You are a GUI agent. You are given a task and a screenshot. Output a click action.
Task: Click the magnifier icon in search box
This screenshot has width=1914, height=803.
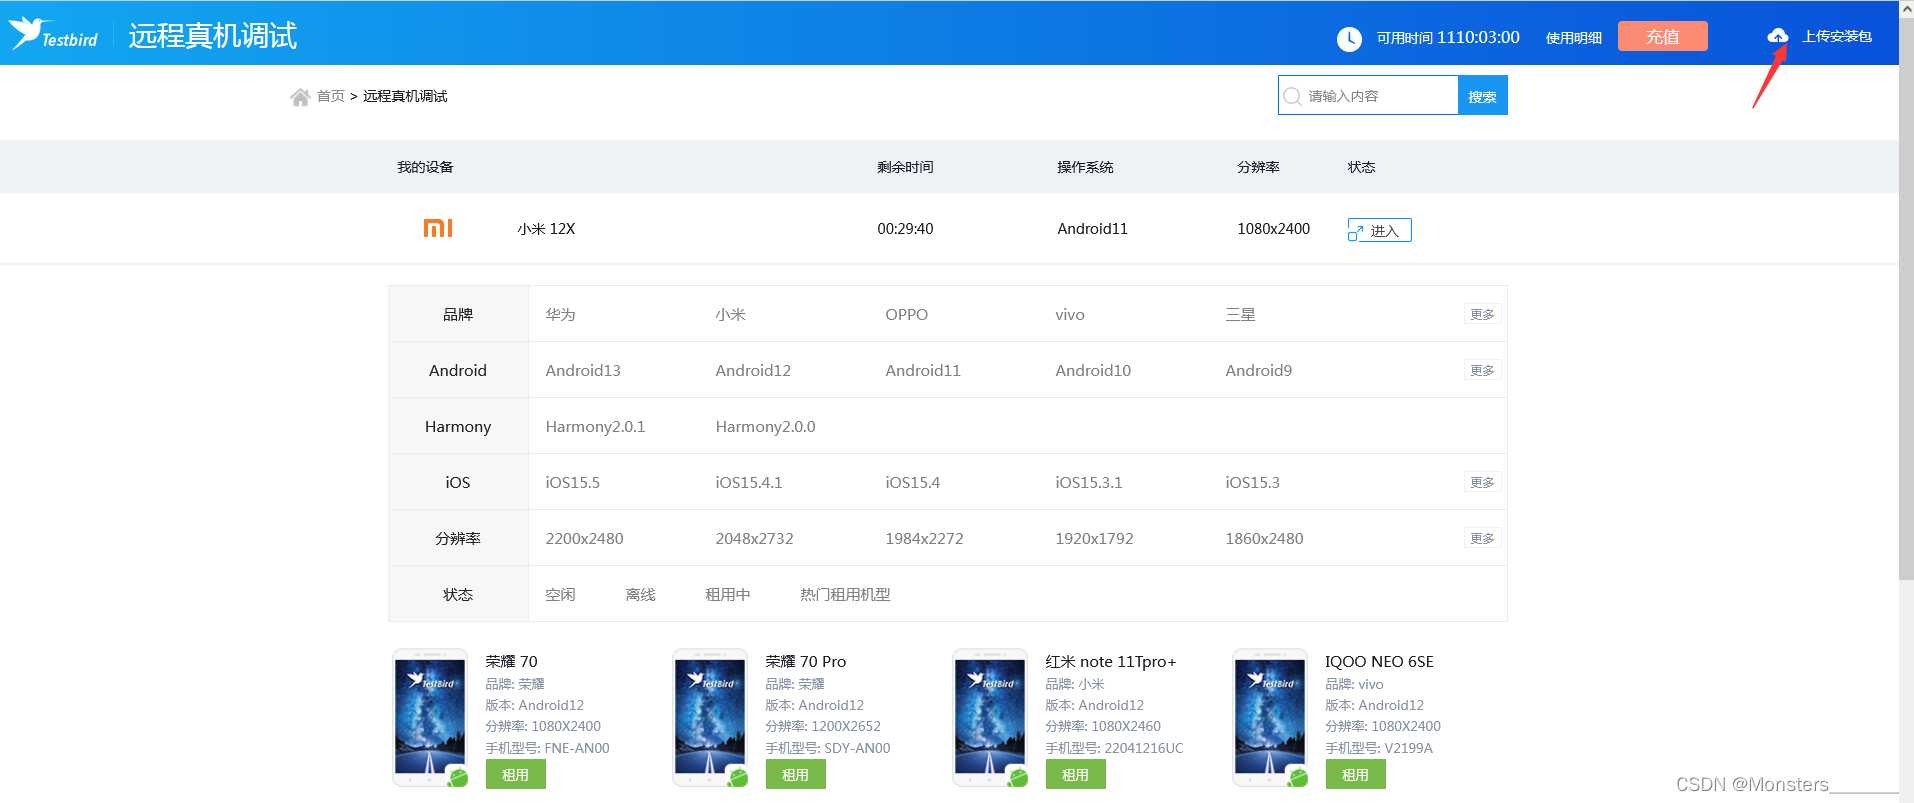(1292, 96)
